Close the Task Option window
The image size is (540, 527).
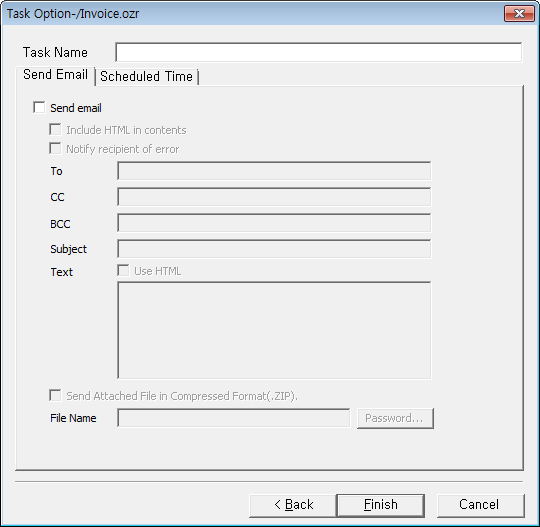[519, 14]
